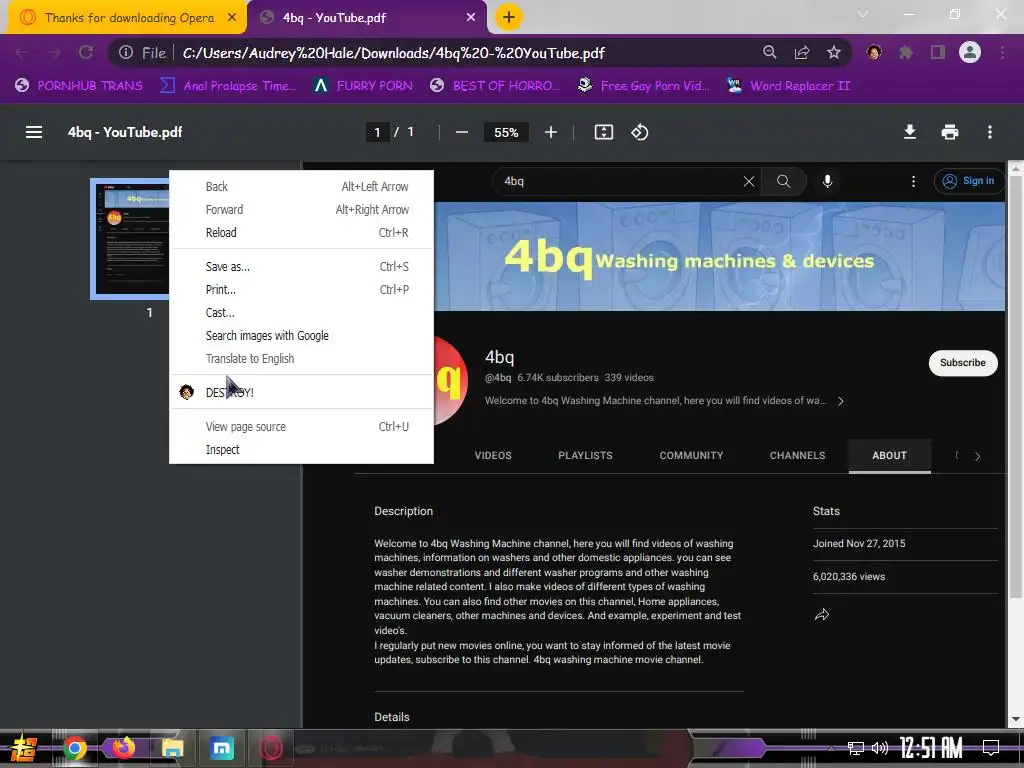Click DESTROY! context menu entry

[301, 392]
